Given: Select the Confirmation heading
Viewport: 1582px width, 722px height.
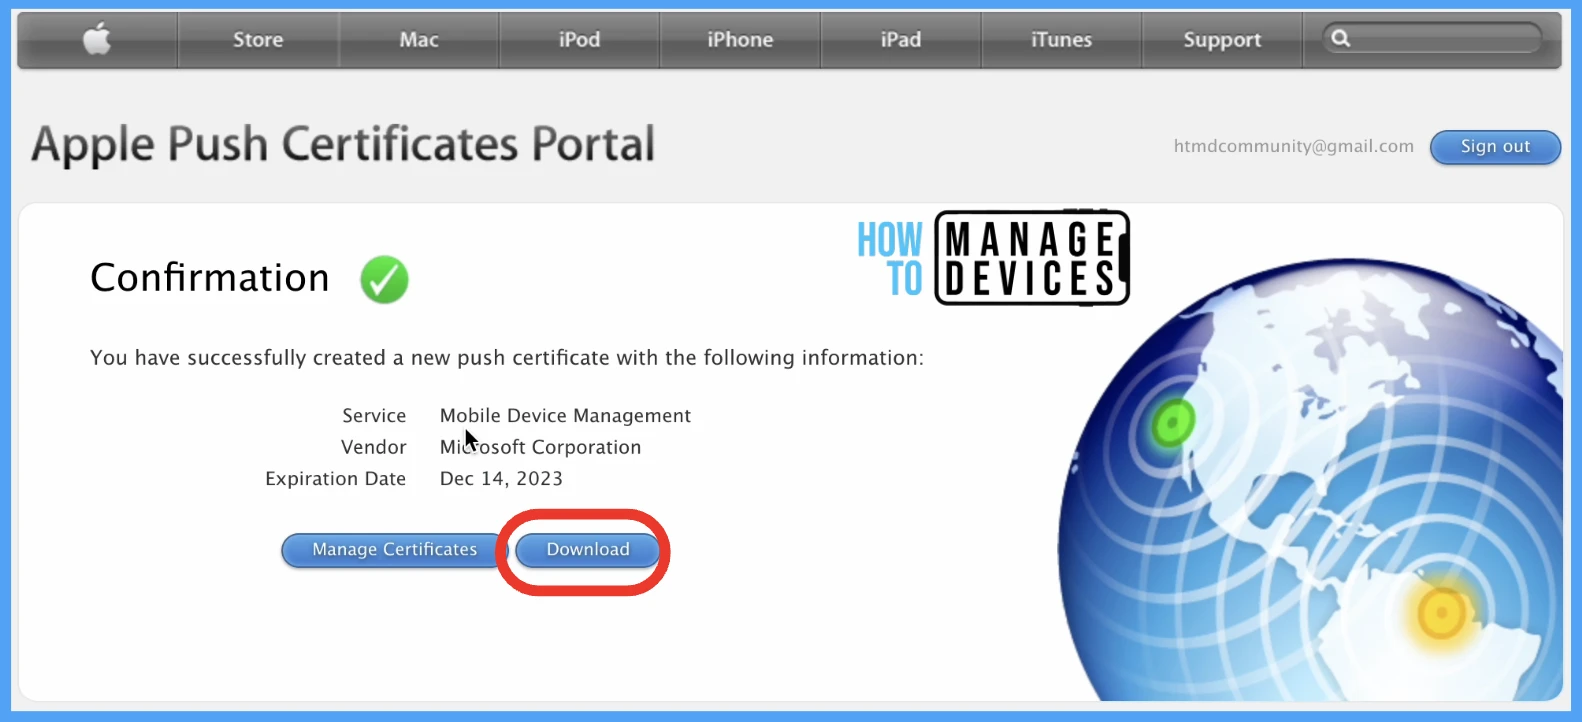Looking at the screenshot, I should [x=210, y=277].
